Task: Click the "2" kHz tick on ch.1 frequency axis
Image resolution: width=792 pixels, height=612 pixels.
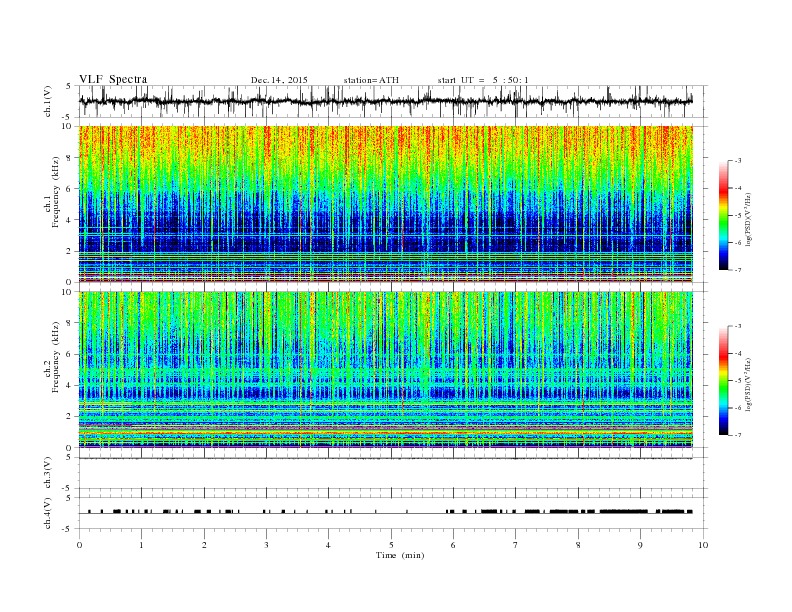Action: (x=69, y=251)
